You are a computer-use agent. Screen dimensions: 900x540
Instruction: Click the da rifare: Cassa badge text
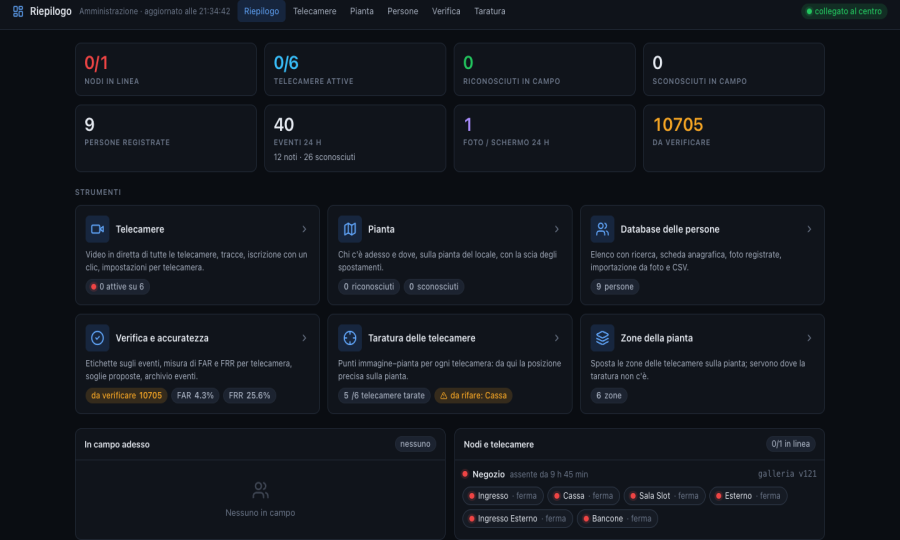tap(478, 395)
